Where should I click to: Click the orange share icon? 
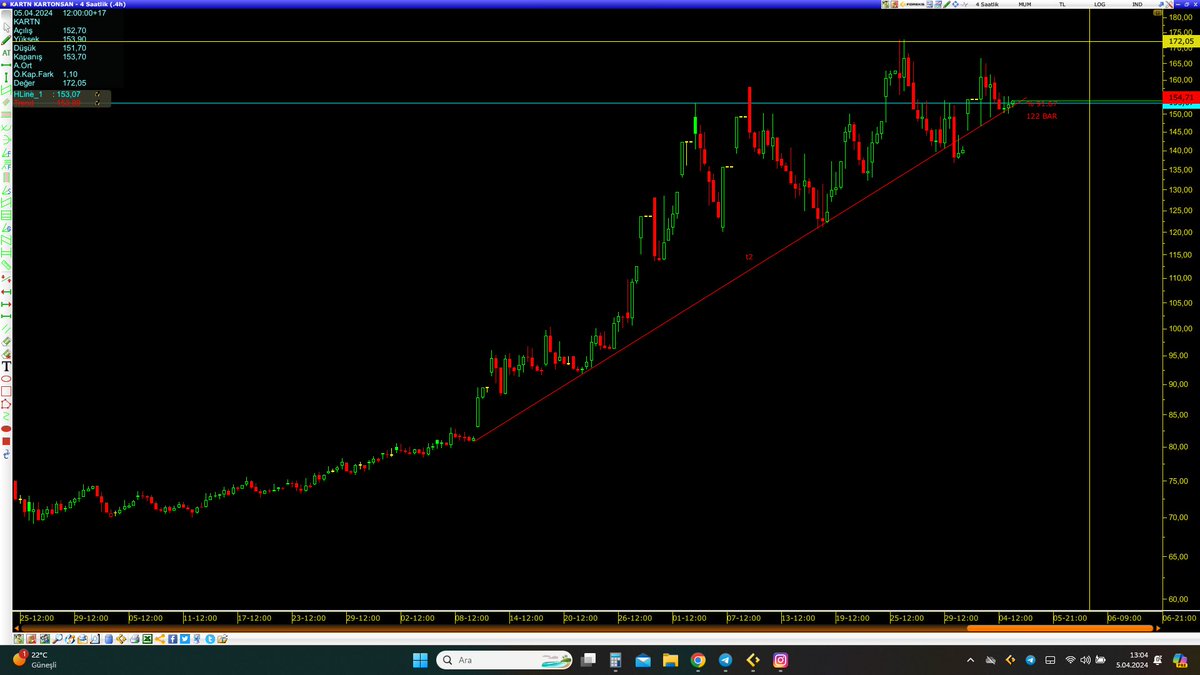tap(160, 639)
